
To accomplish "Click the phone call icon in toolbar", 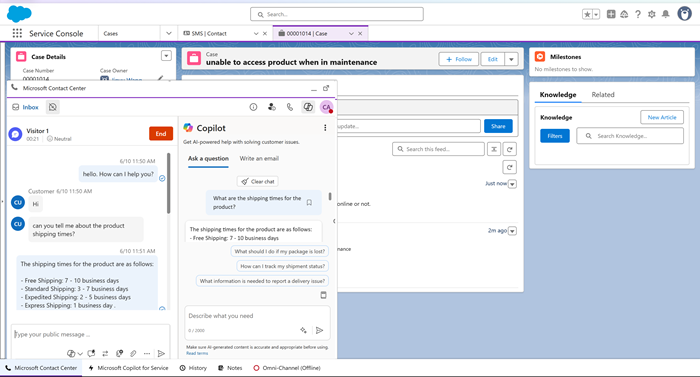I will [290, 107].
